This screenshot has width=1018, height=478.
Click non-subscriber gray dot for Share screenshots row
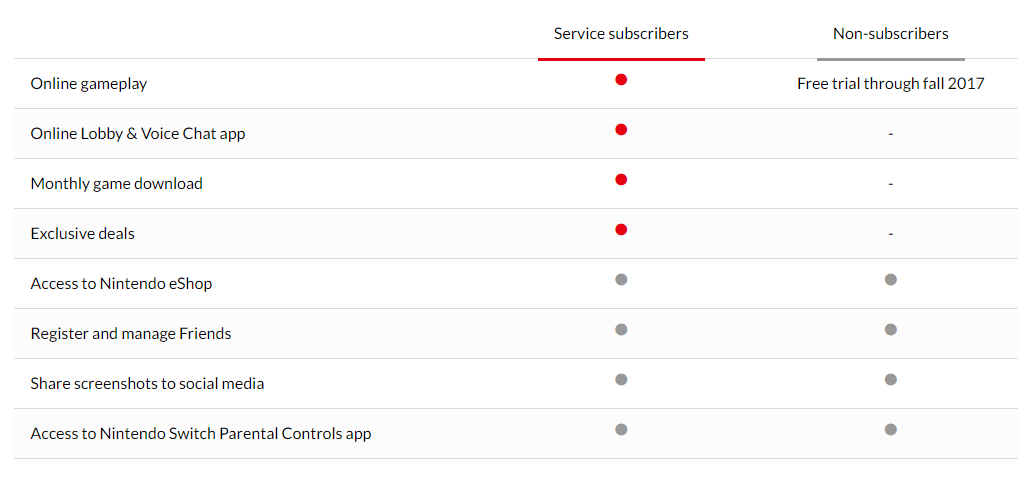pyautogui.click(x=890, y=379)
